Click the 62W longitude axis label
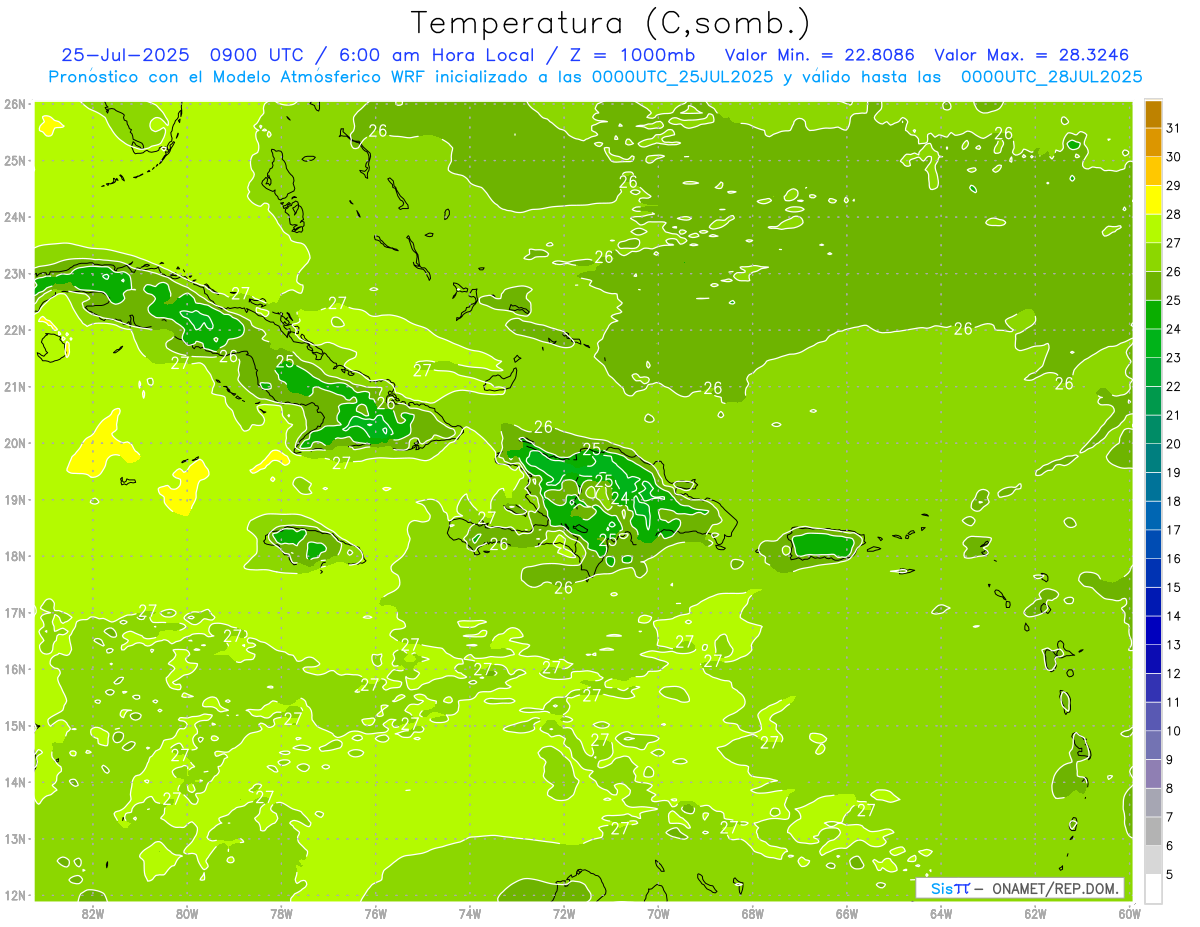1200x927 pixels. [x=1036, y=913]
